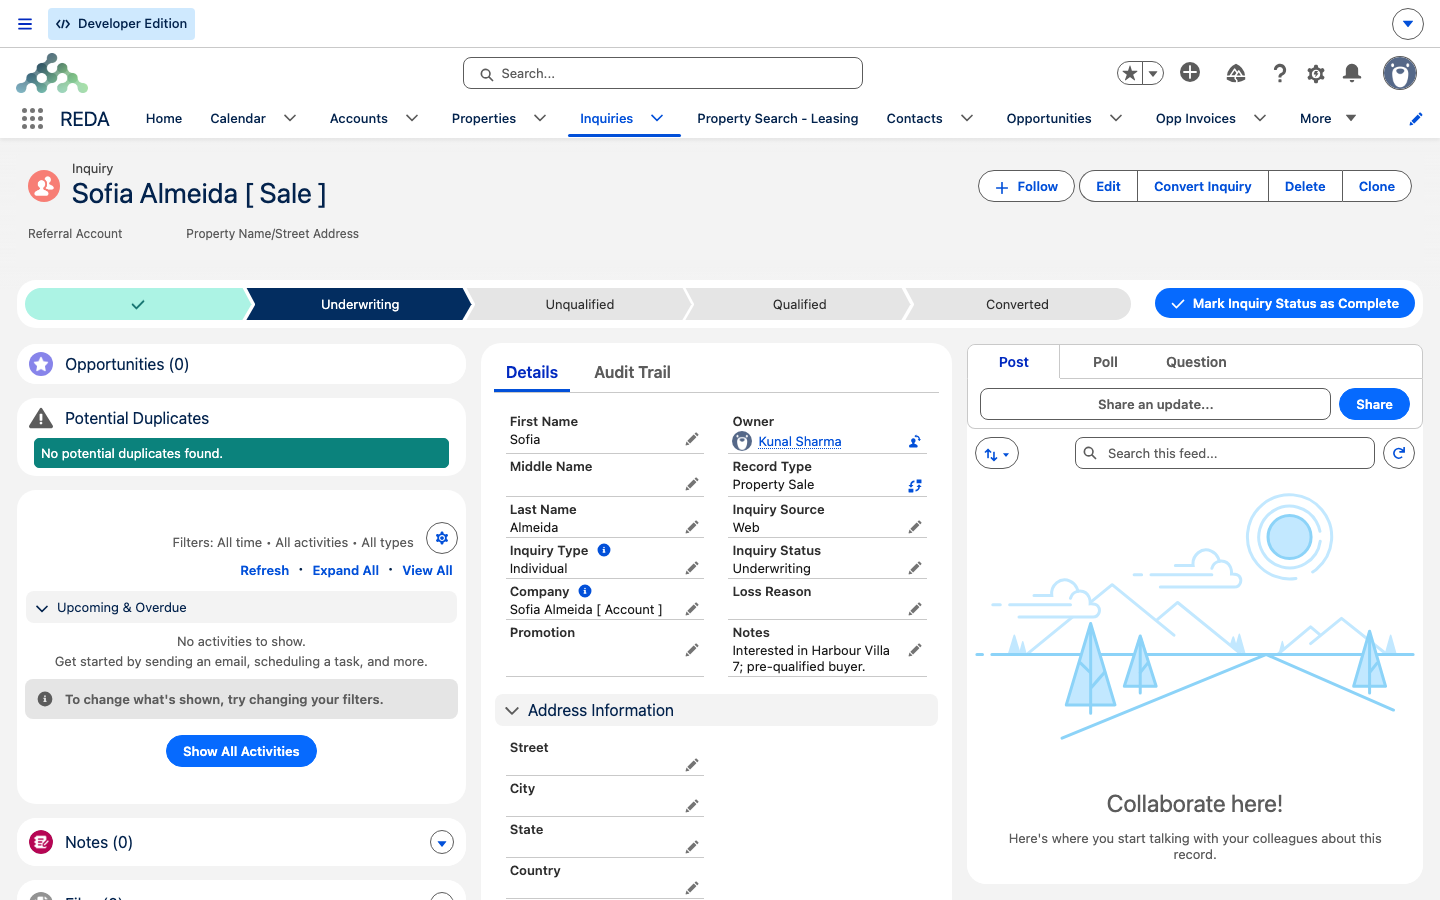Expand the Accounts nav dropdown chevron
1440x900 pixels.
pos(412,118)
